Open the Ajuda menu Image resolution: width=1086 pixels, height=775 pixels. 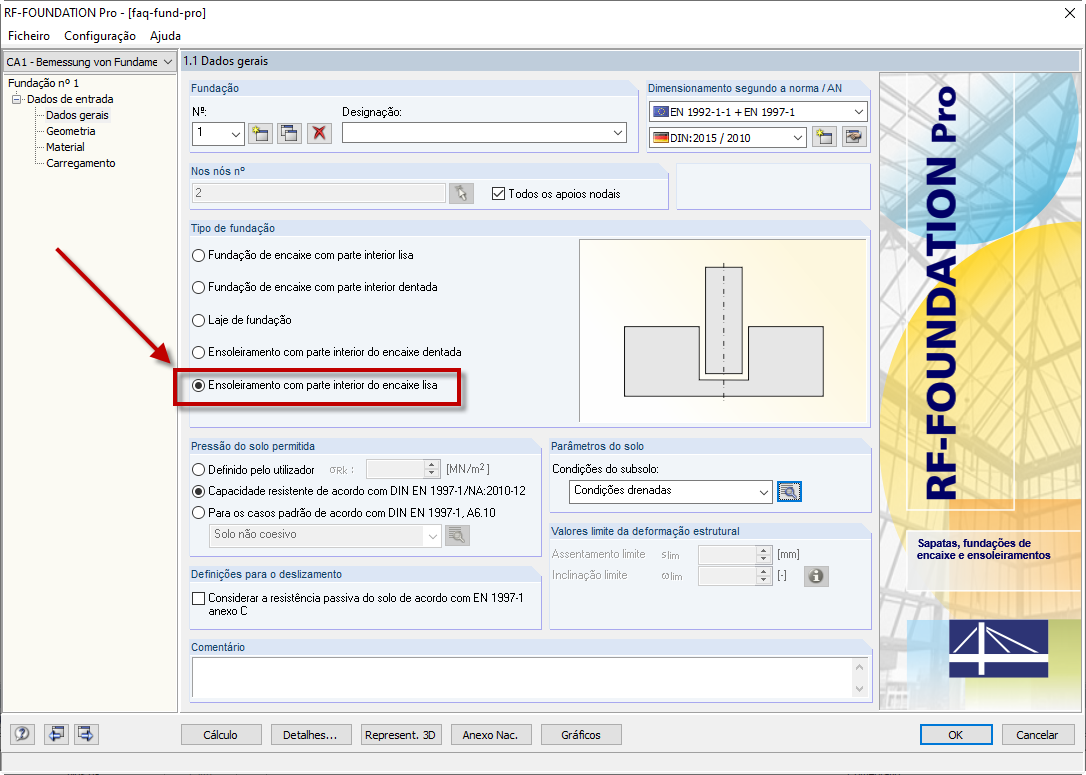pos(166,35)
